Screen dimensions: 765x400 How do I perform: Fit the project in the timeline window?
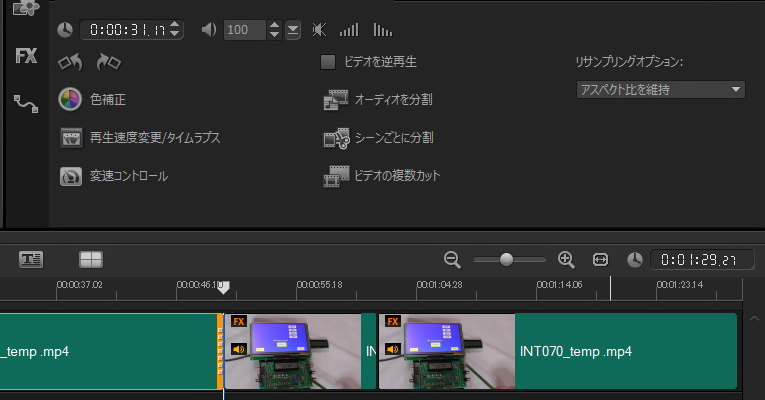tap(600, 260)
